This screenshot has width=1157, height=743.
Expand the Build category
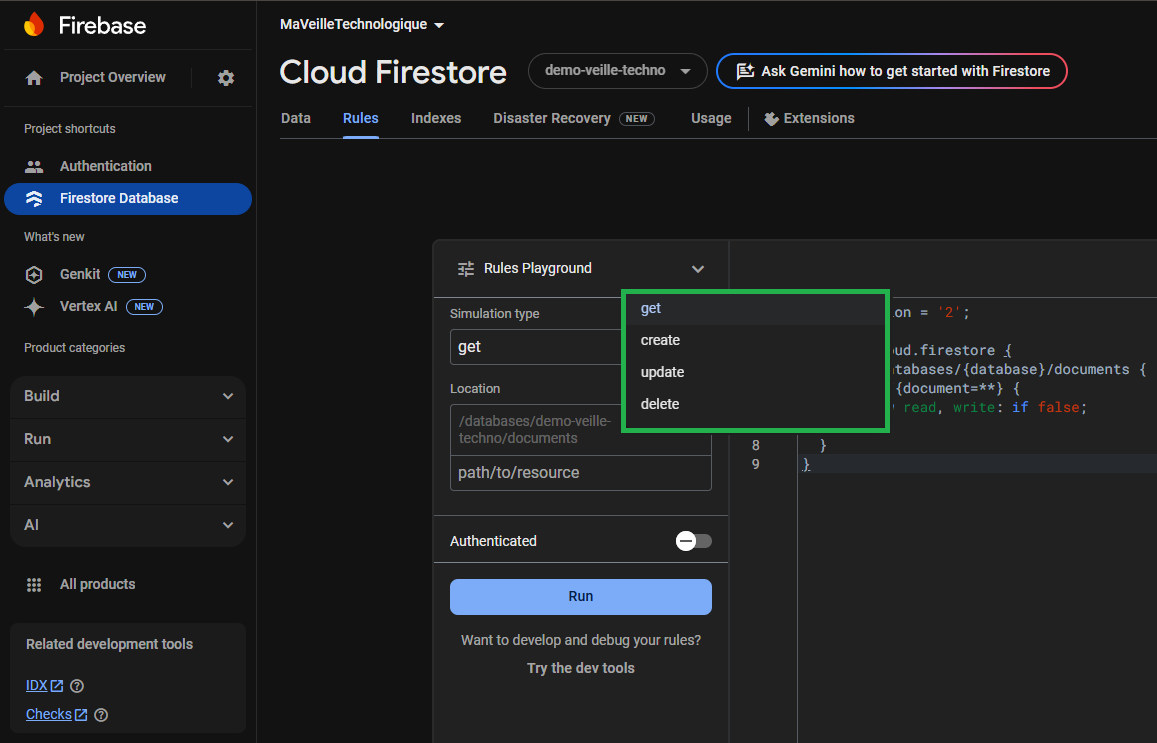[128, 396]
